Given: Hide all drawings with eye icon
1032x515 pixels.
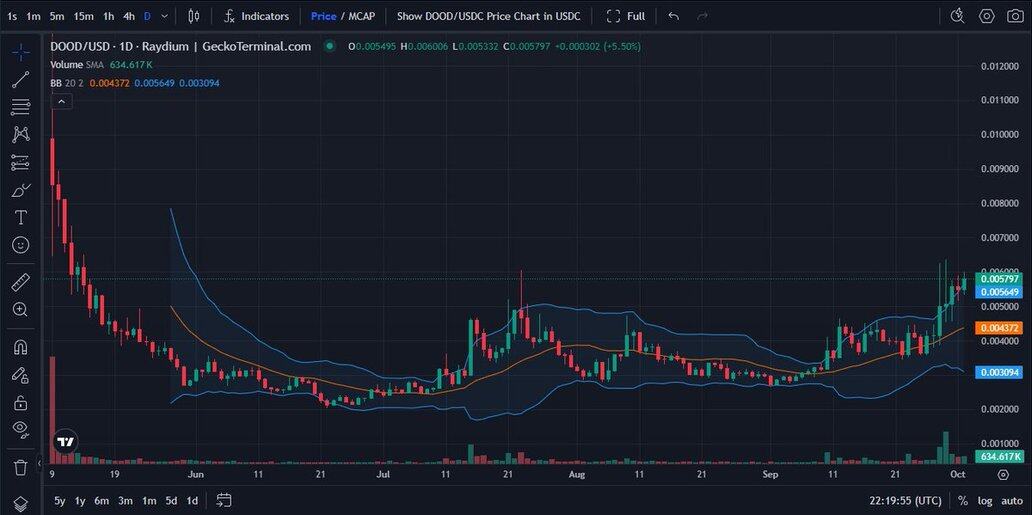Looking at the screenshot, I should point(20,430).
